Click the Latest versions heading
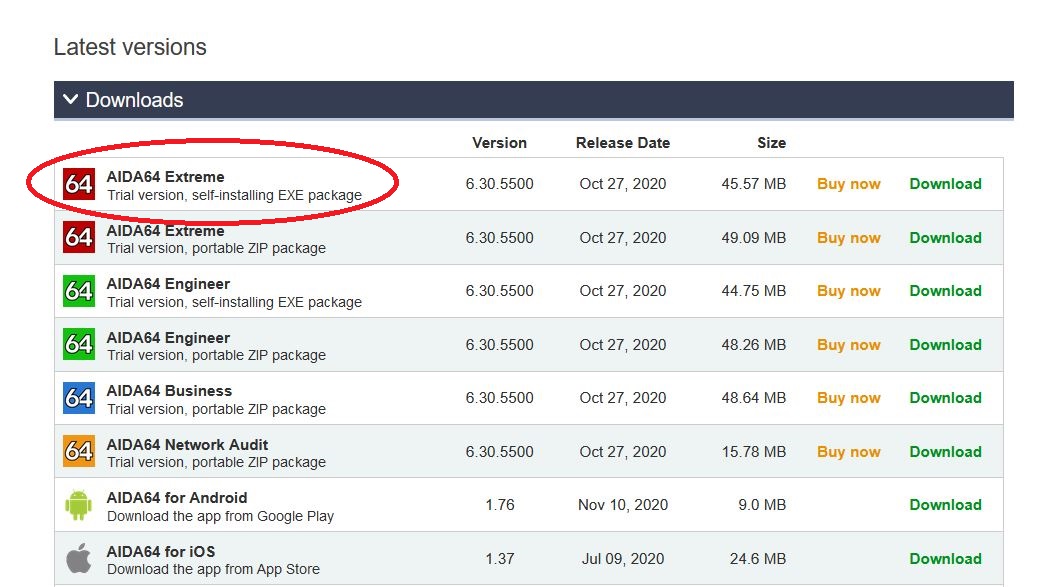 pos(130,47)
